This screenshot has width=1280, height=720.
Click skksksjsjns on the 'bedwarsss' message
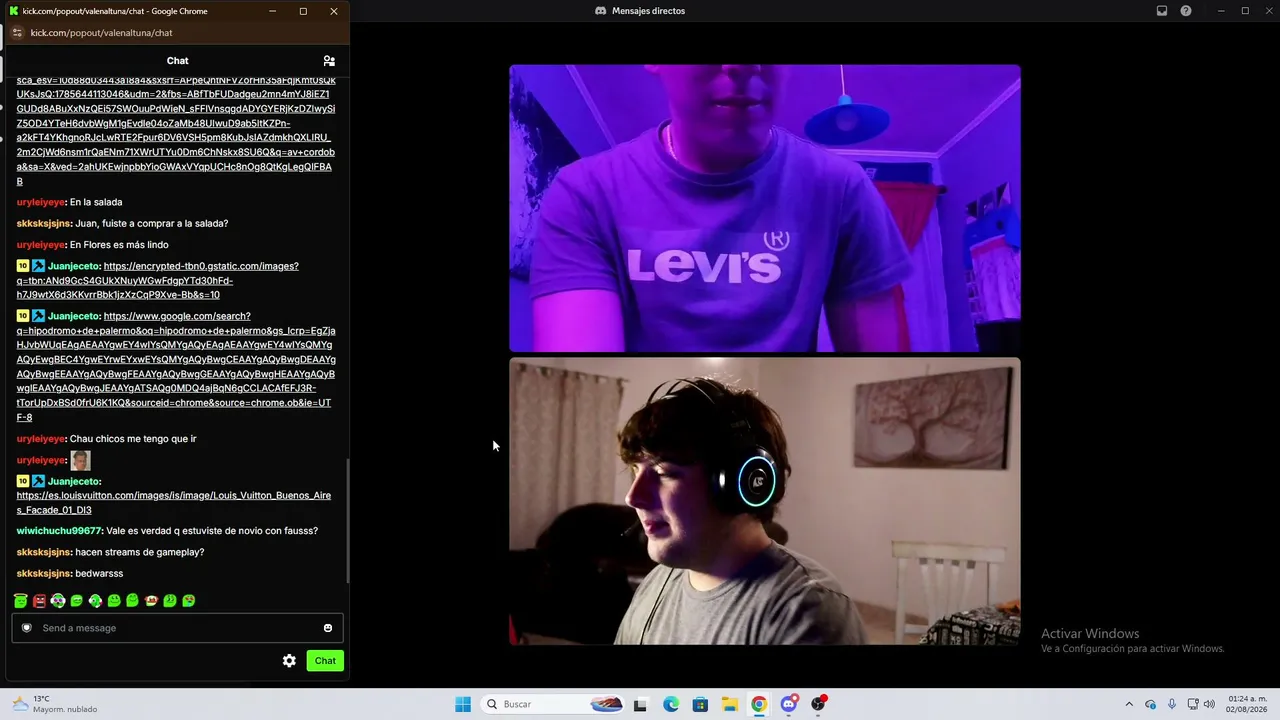click(x=44, y=573)
